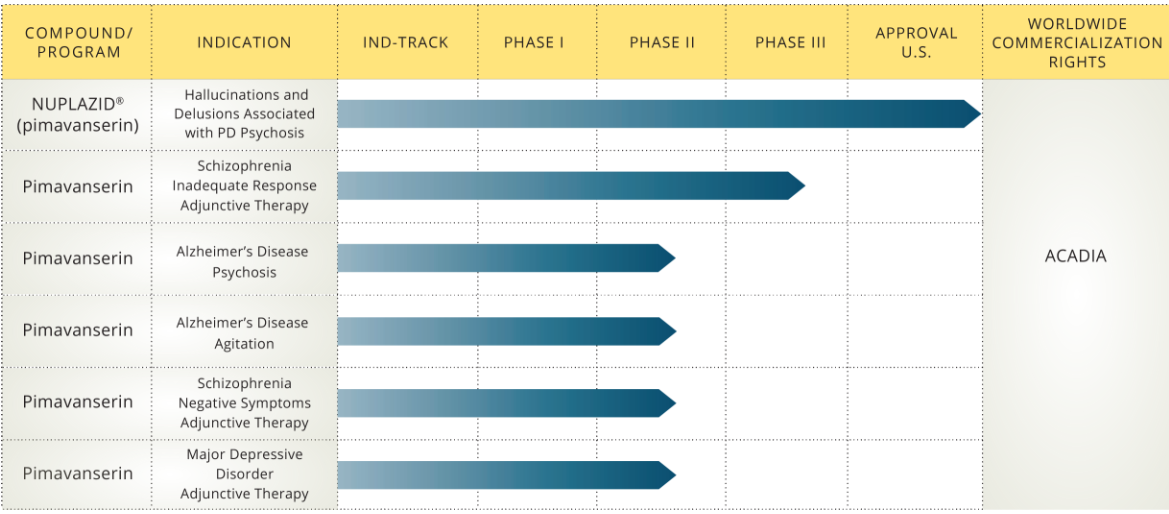Viewport: 1169px width, 514px height.
Task: Click Alzheimer's Disease Agitation indication text
Action: (x=244, y=333)
